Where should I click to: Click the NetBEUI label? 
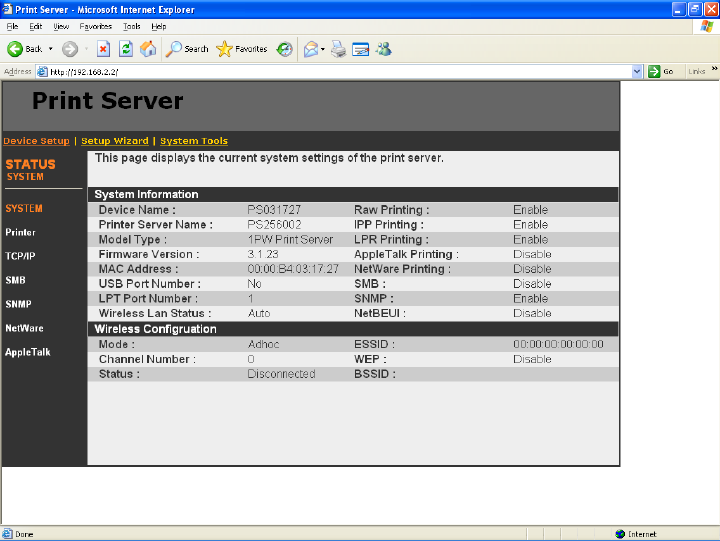[380, 313]
